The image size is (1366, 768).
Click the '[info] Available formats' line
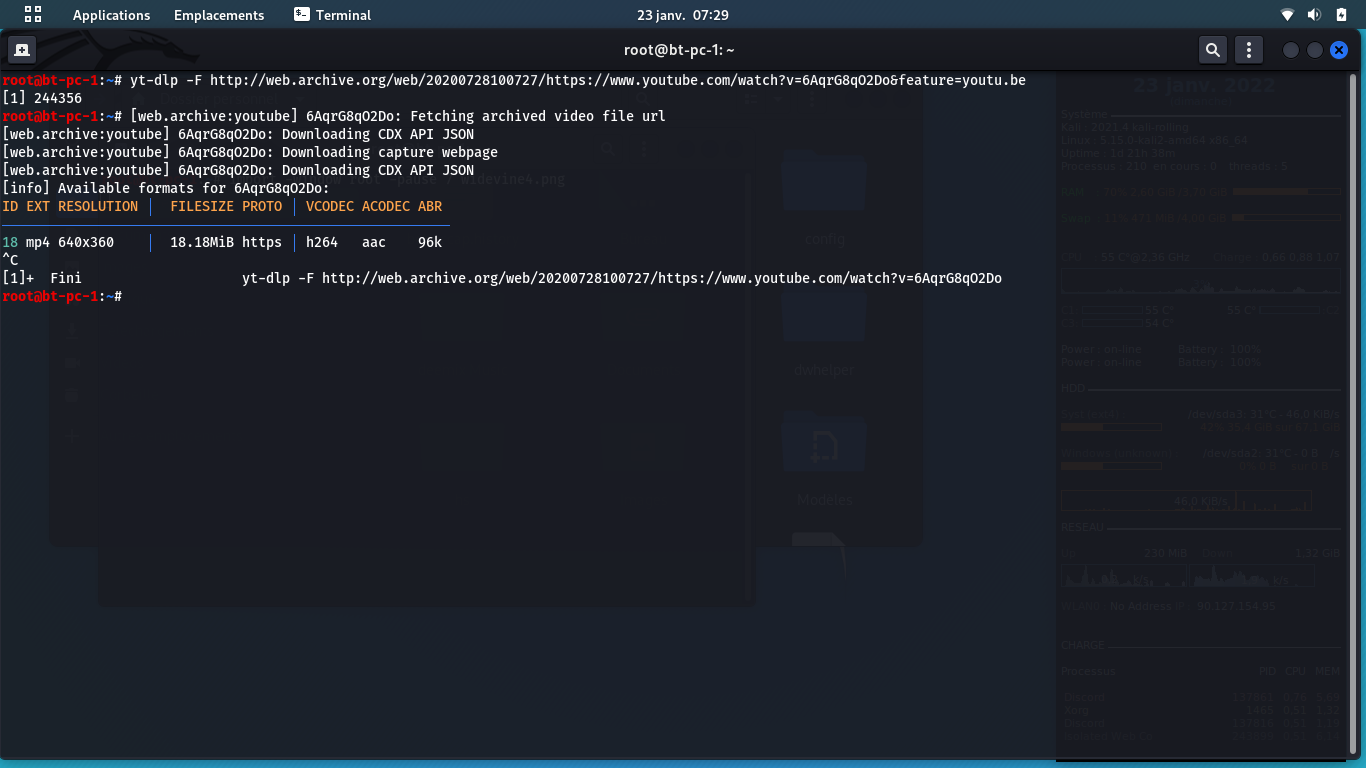pyautogui.click(x=166, y=188)
